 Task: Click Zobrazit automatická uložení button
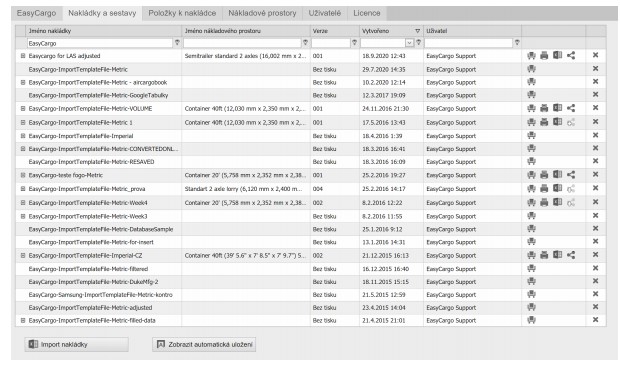click(x=204, y=344)
